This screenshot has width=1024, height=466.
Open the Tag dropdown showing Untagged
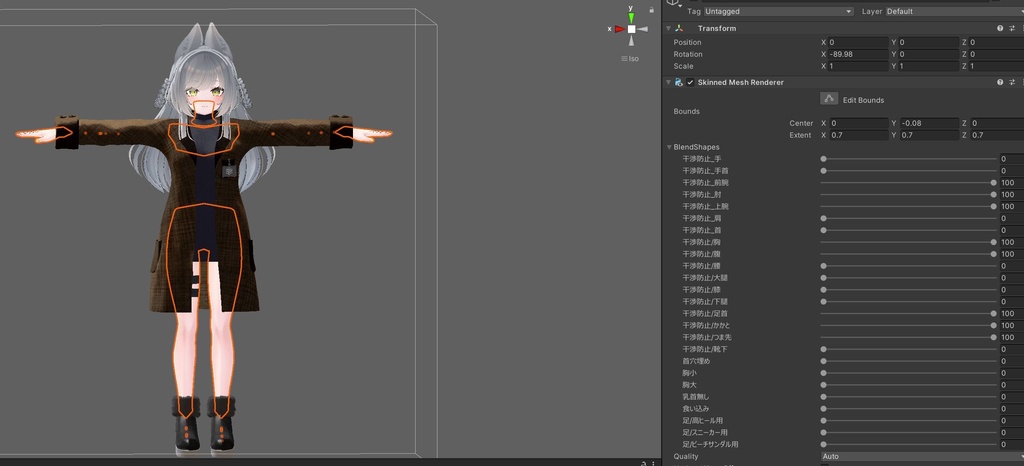[778, 11]
